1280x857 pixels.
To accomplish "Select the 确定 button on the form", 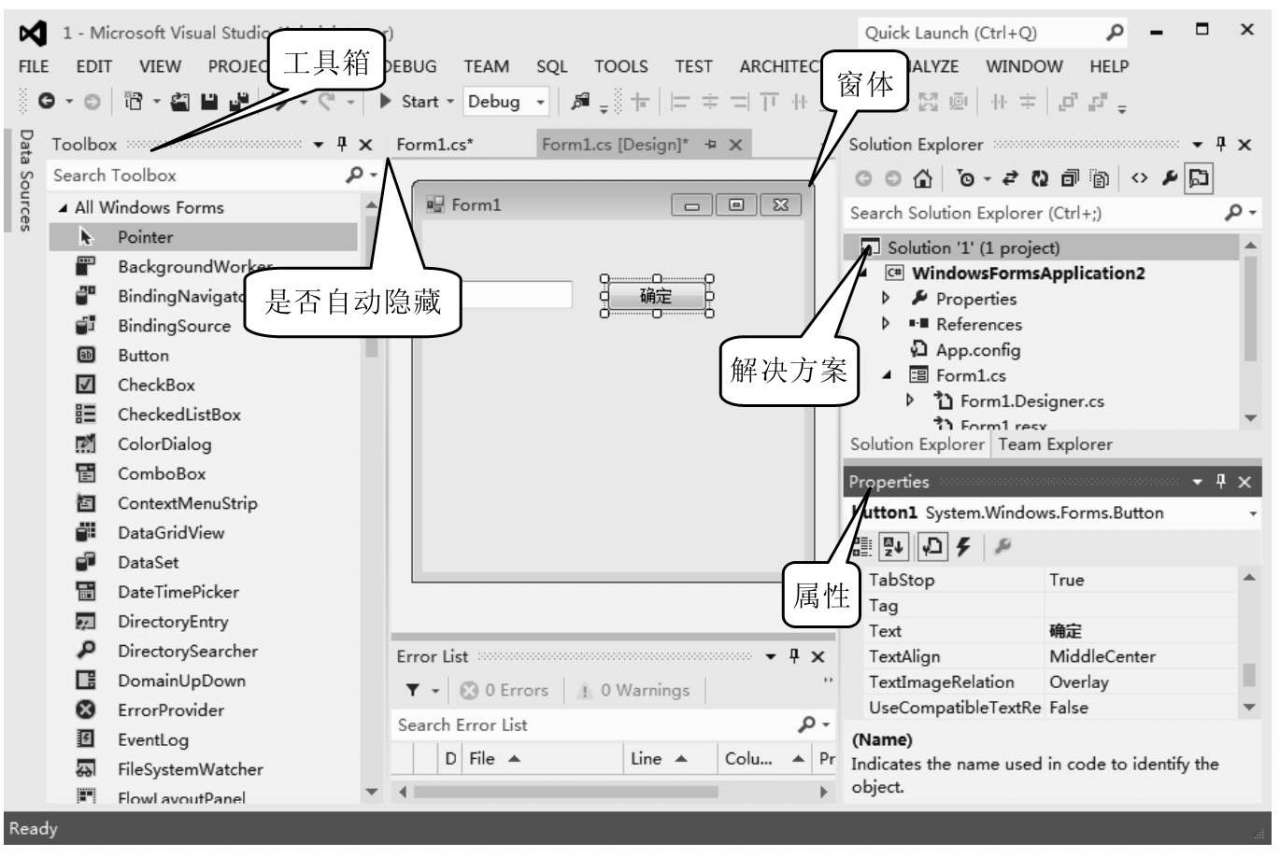I will tap(656, 296).
